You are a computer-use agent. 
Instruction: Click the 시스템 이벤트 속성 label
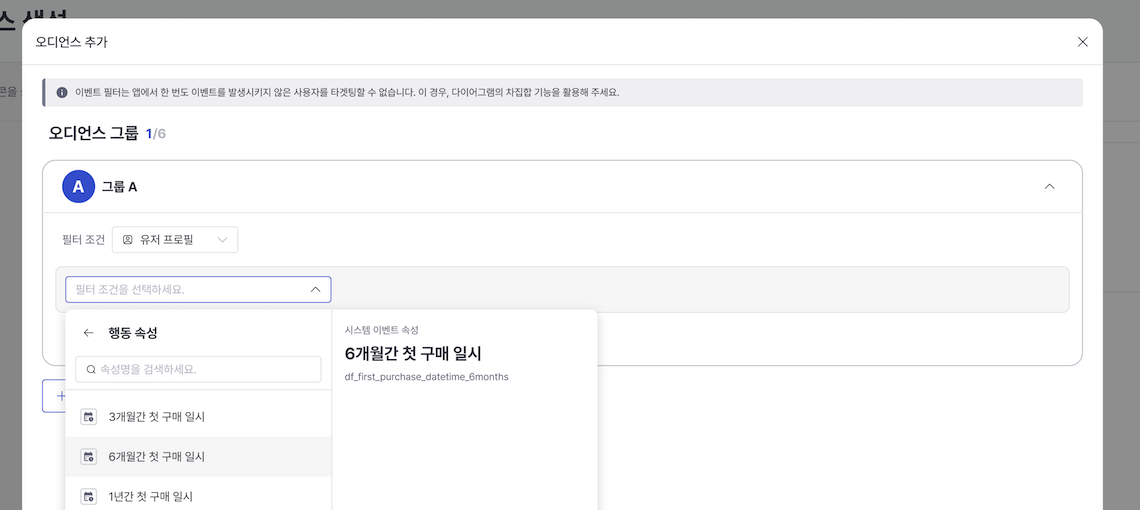coord(382,330)
